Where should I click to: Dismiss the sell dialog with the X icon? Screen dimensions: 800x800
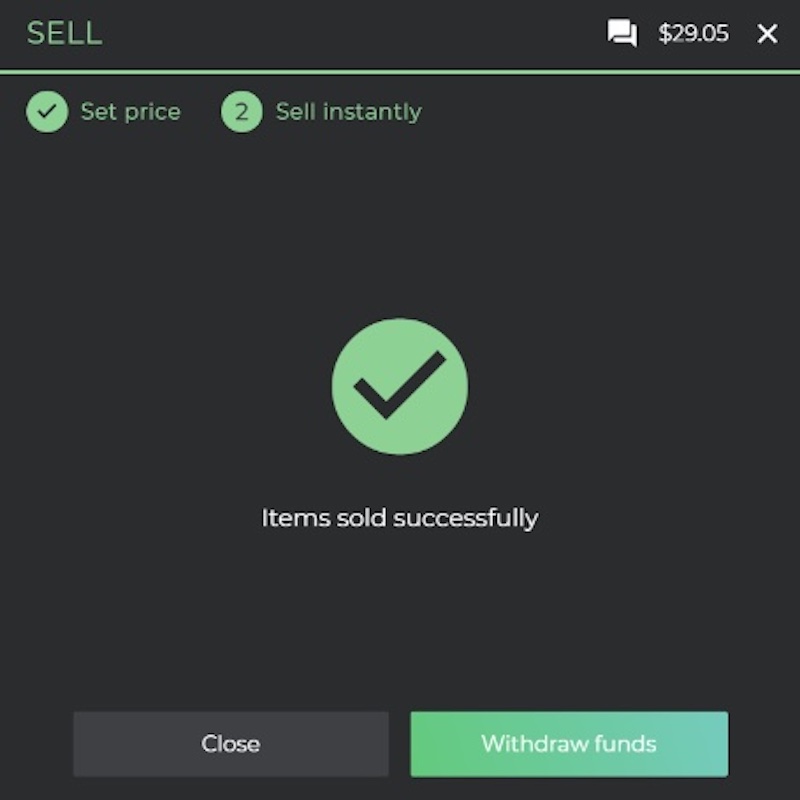pyautogui.click(x=767, y=34)
